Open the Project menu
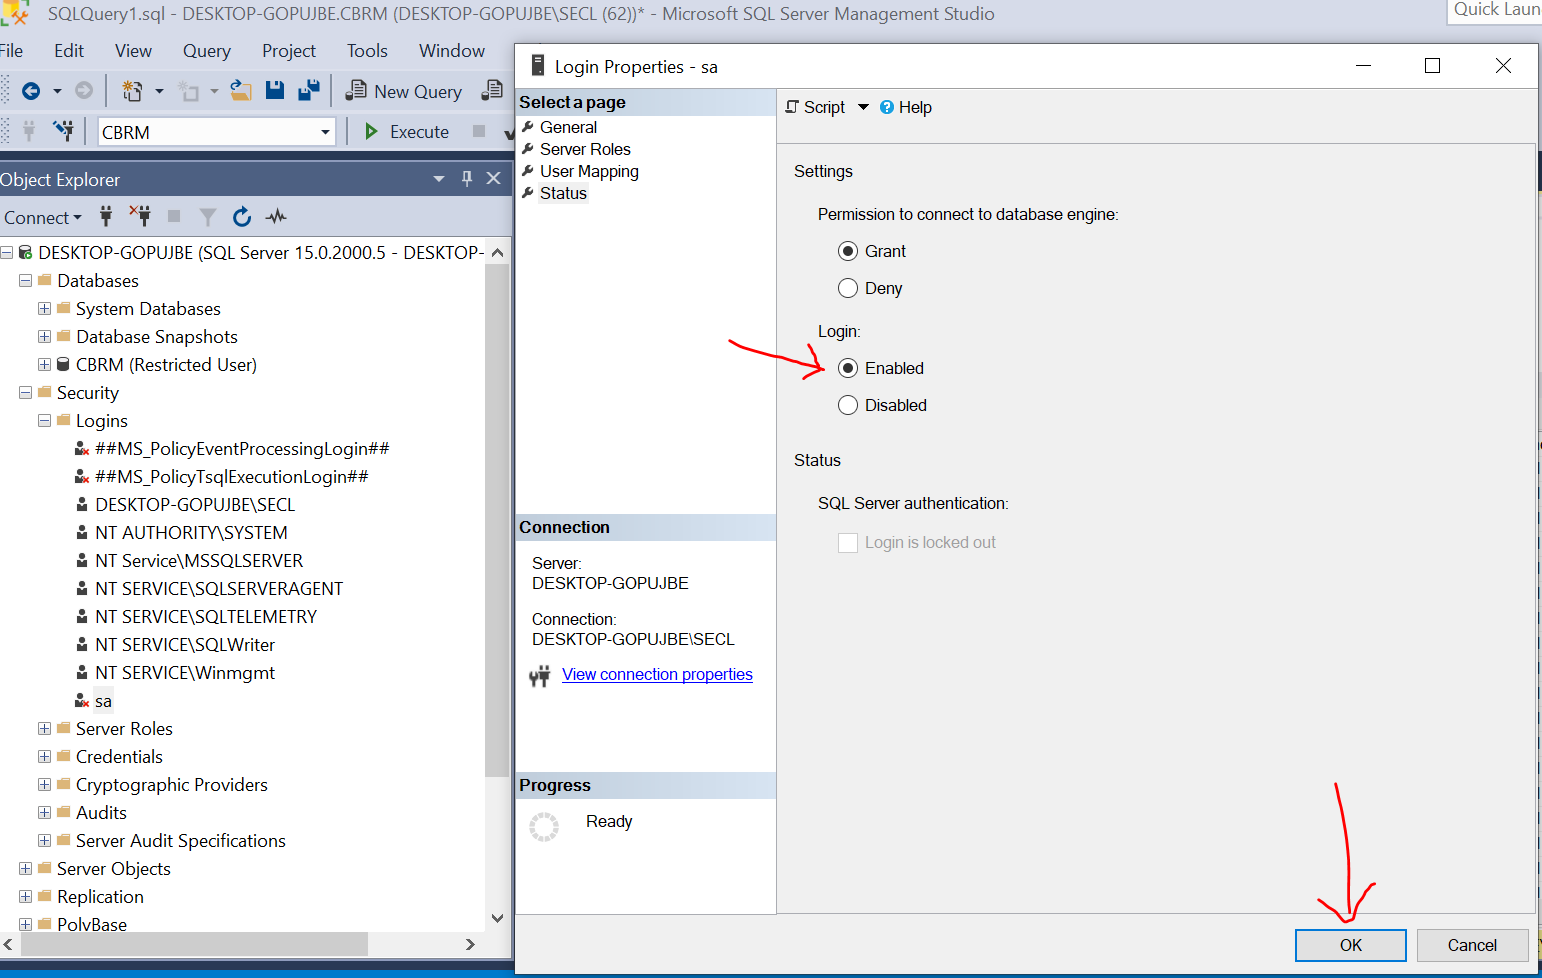This screenshot has width=1542, height=978. pos(289,51)
